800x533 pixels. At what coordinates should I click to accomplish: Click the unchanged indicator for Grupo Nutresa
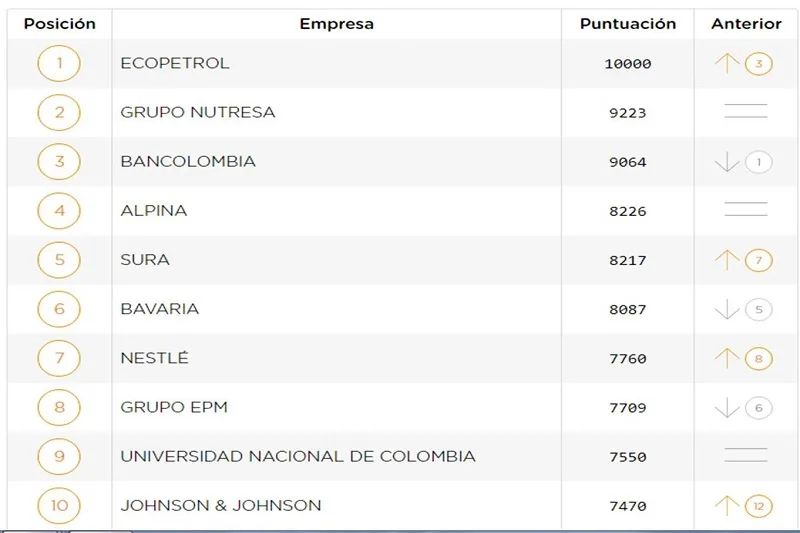tap(746, 112)
